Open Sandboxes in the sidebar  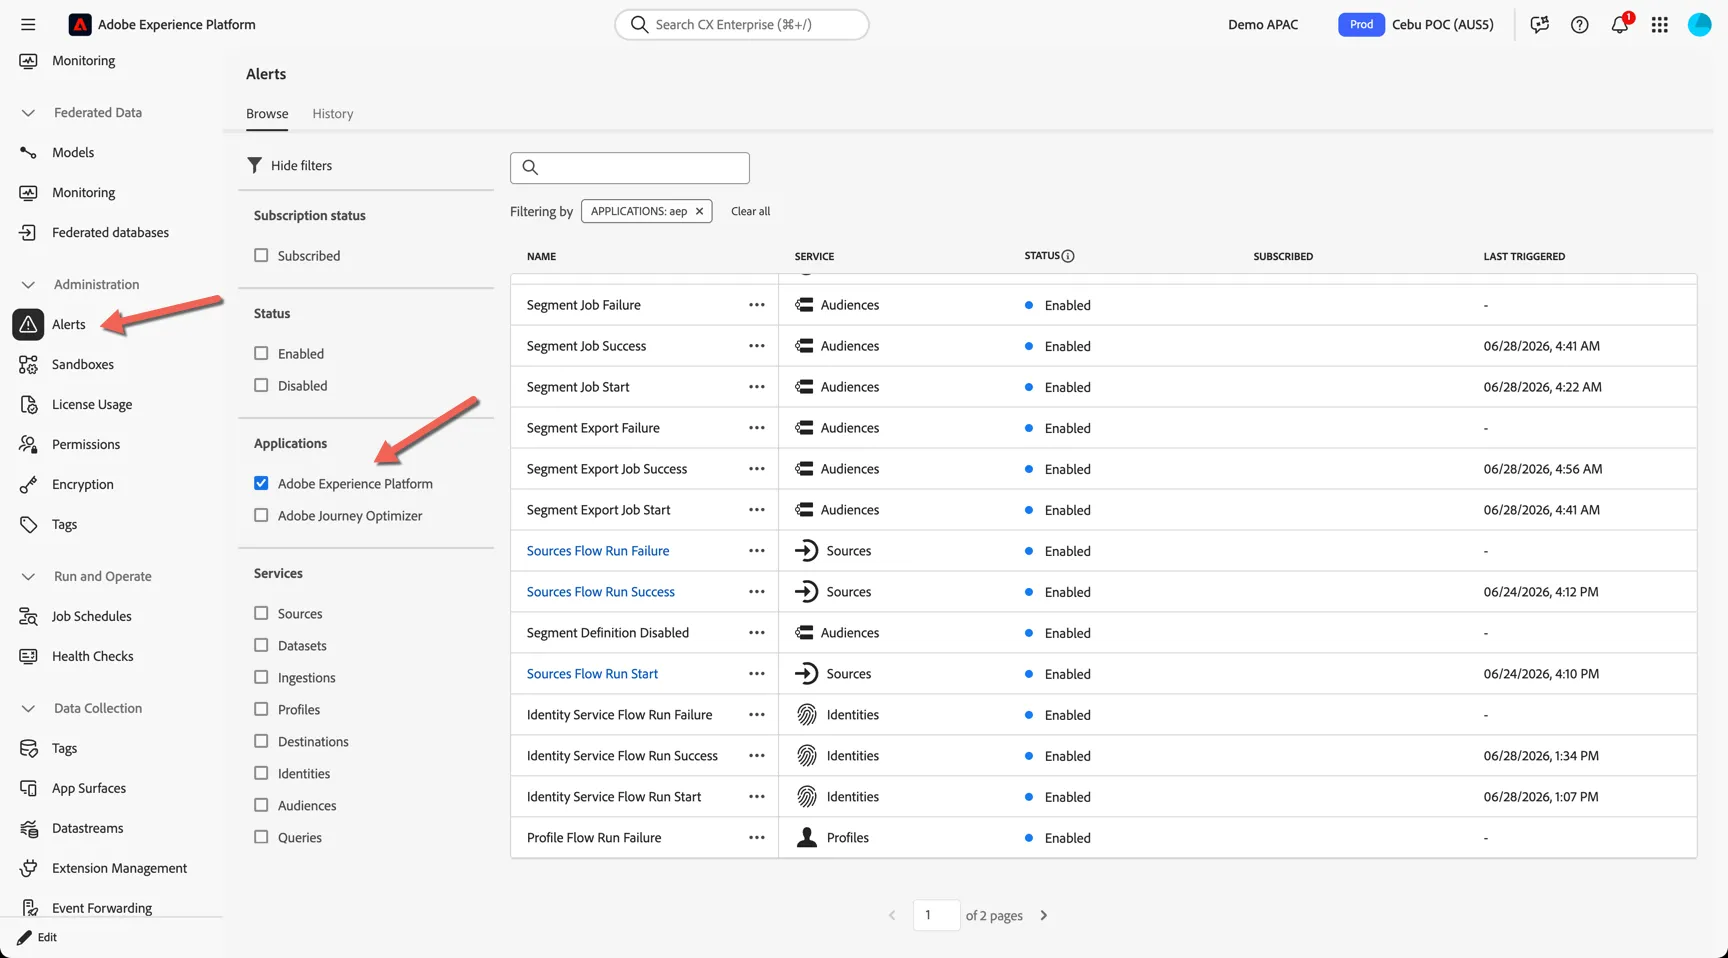point(83,364)
